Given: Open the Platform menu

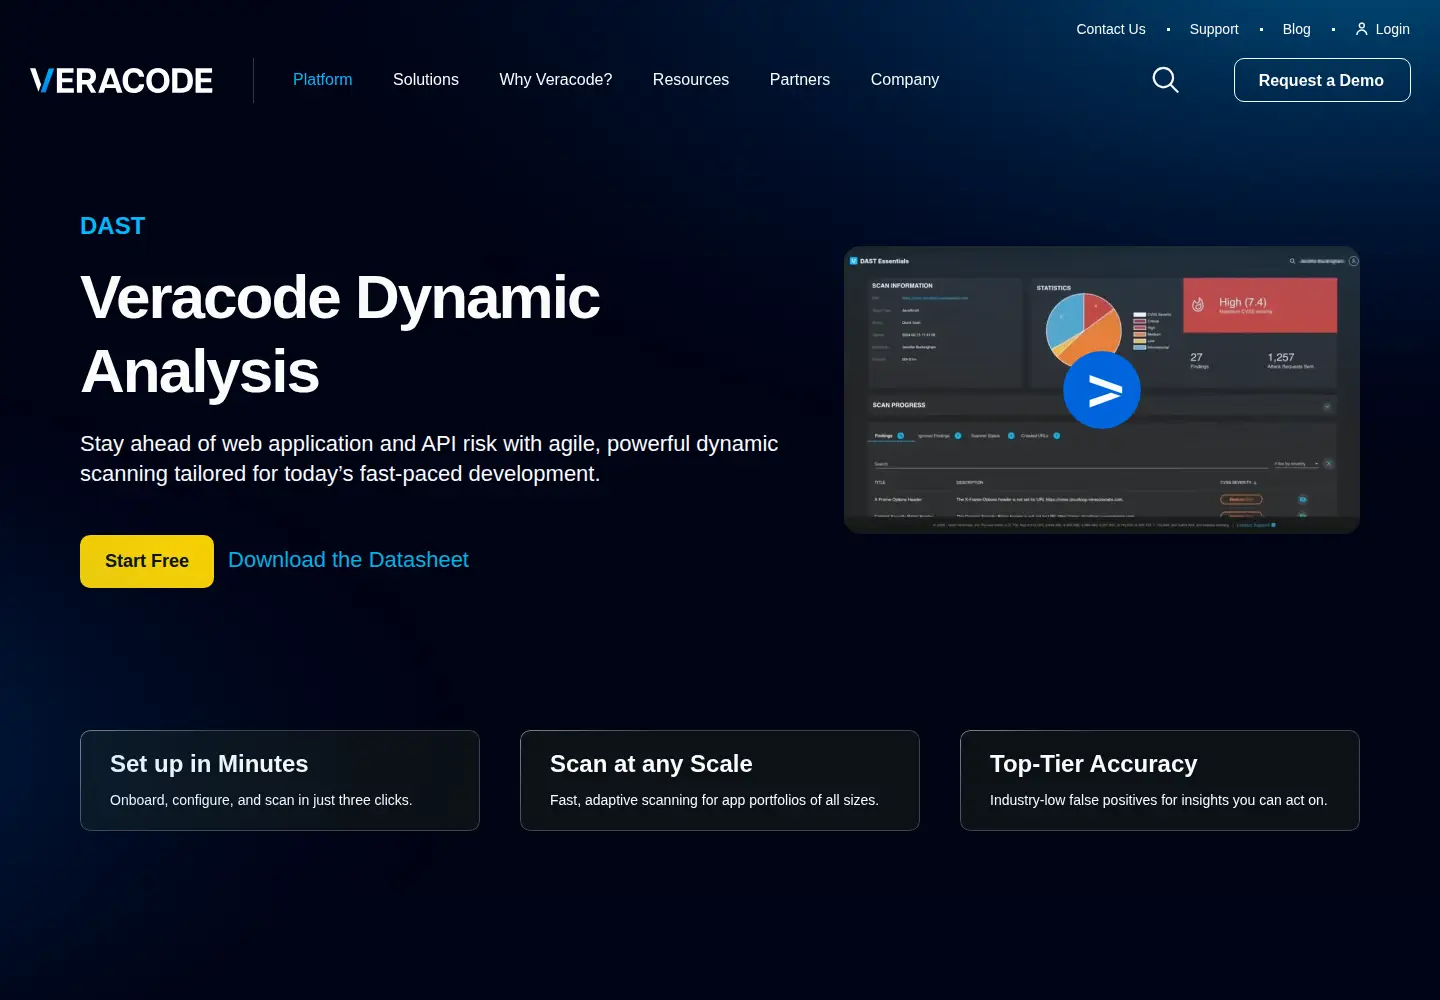Looking at the screenshot, I should click(x=322, y=80).
